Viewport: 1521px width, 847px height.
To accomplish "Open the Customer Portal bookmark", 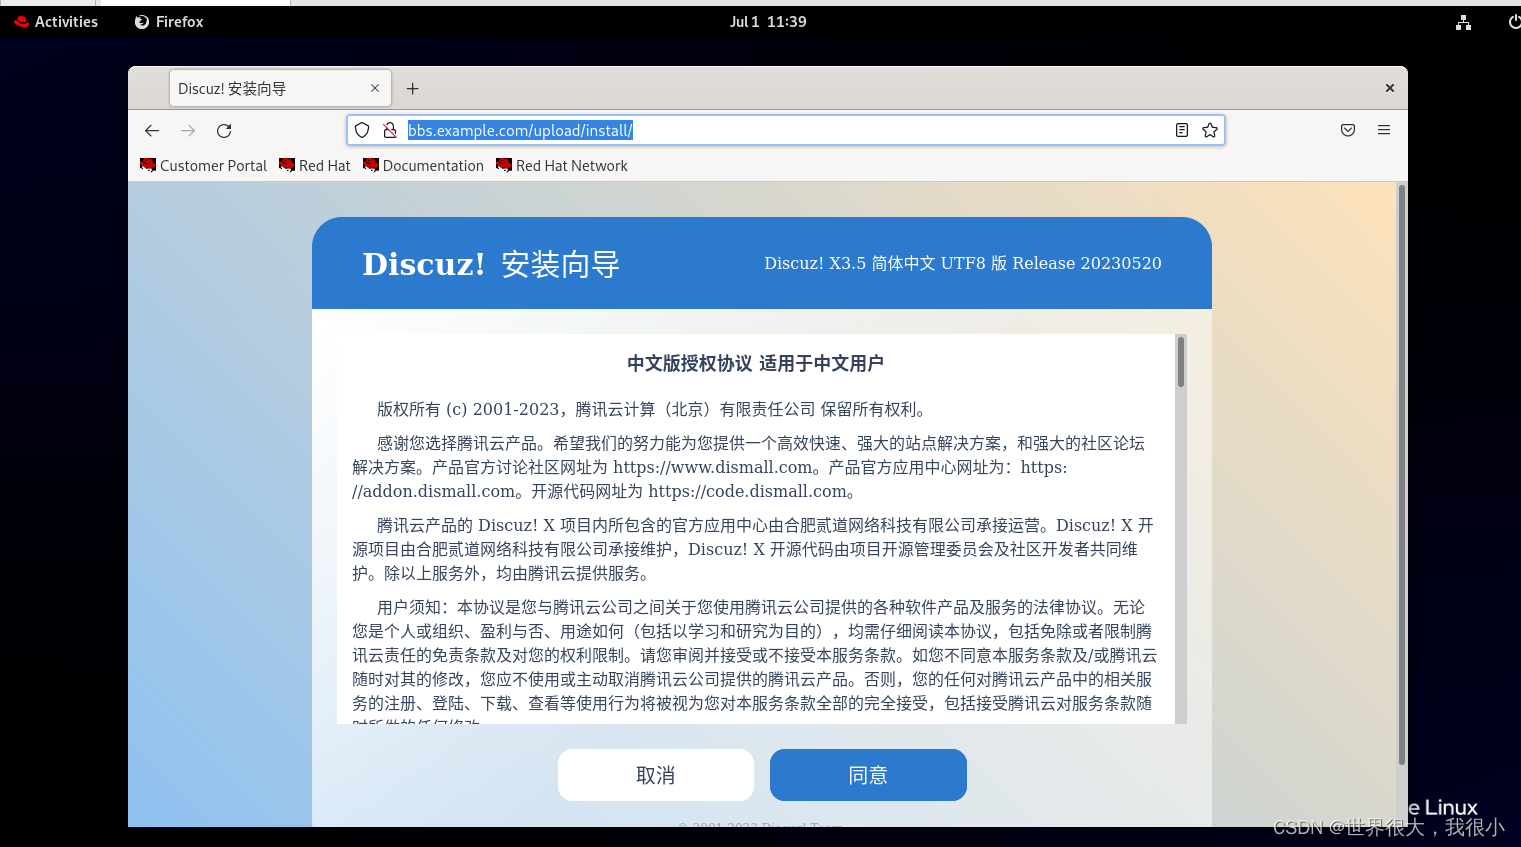I will [x=203, y=165].
